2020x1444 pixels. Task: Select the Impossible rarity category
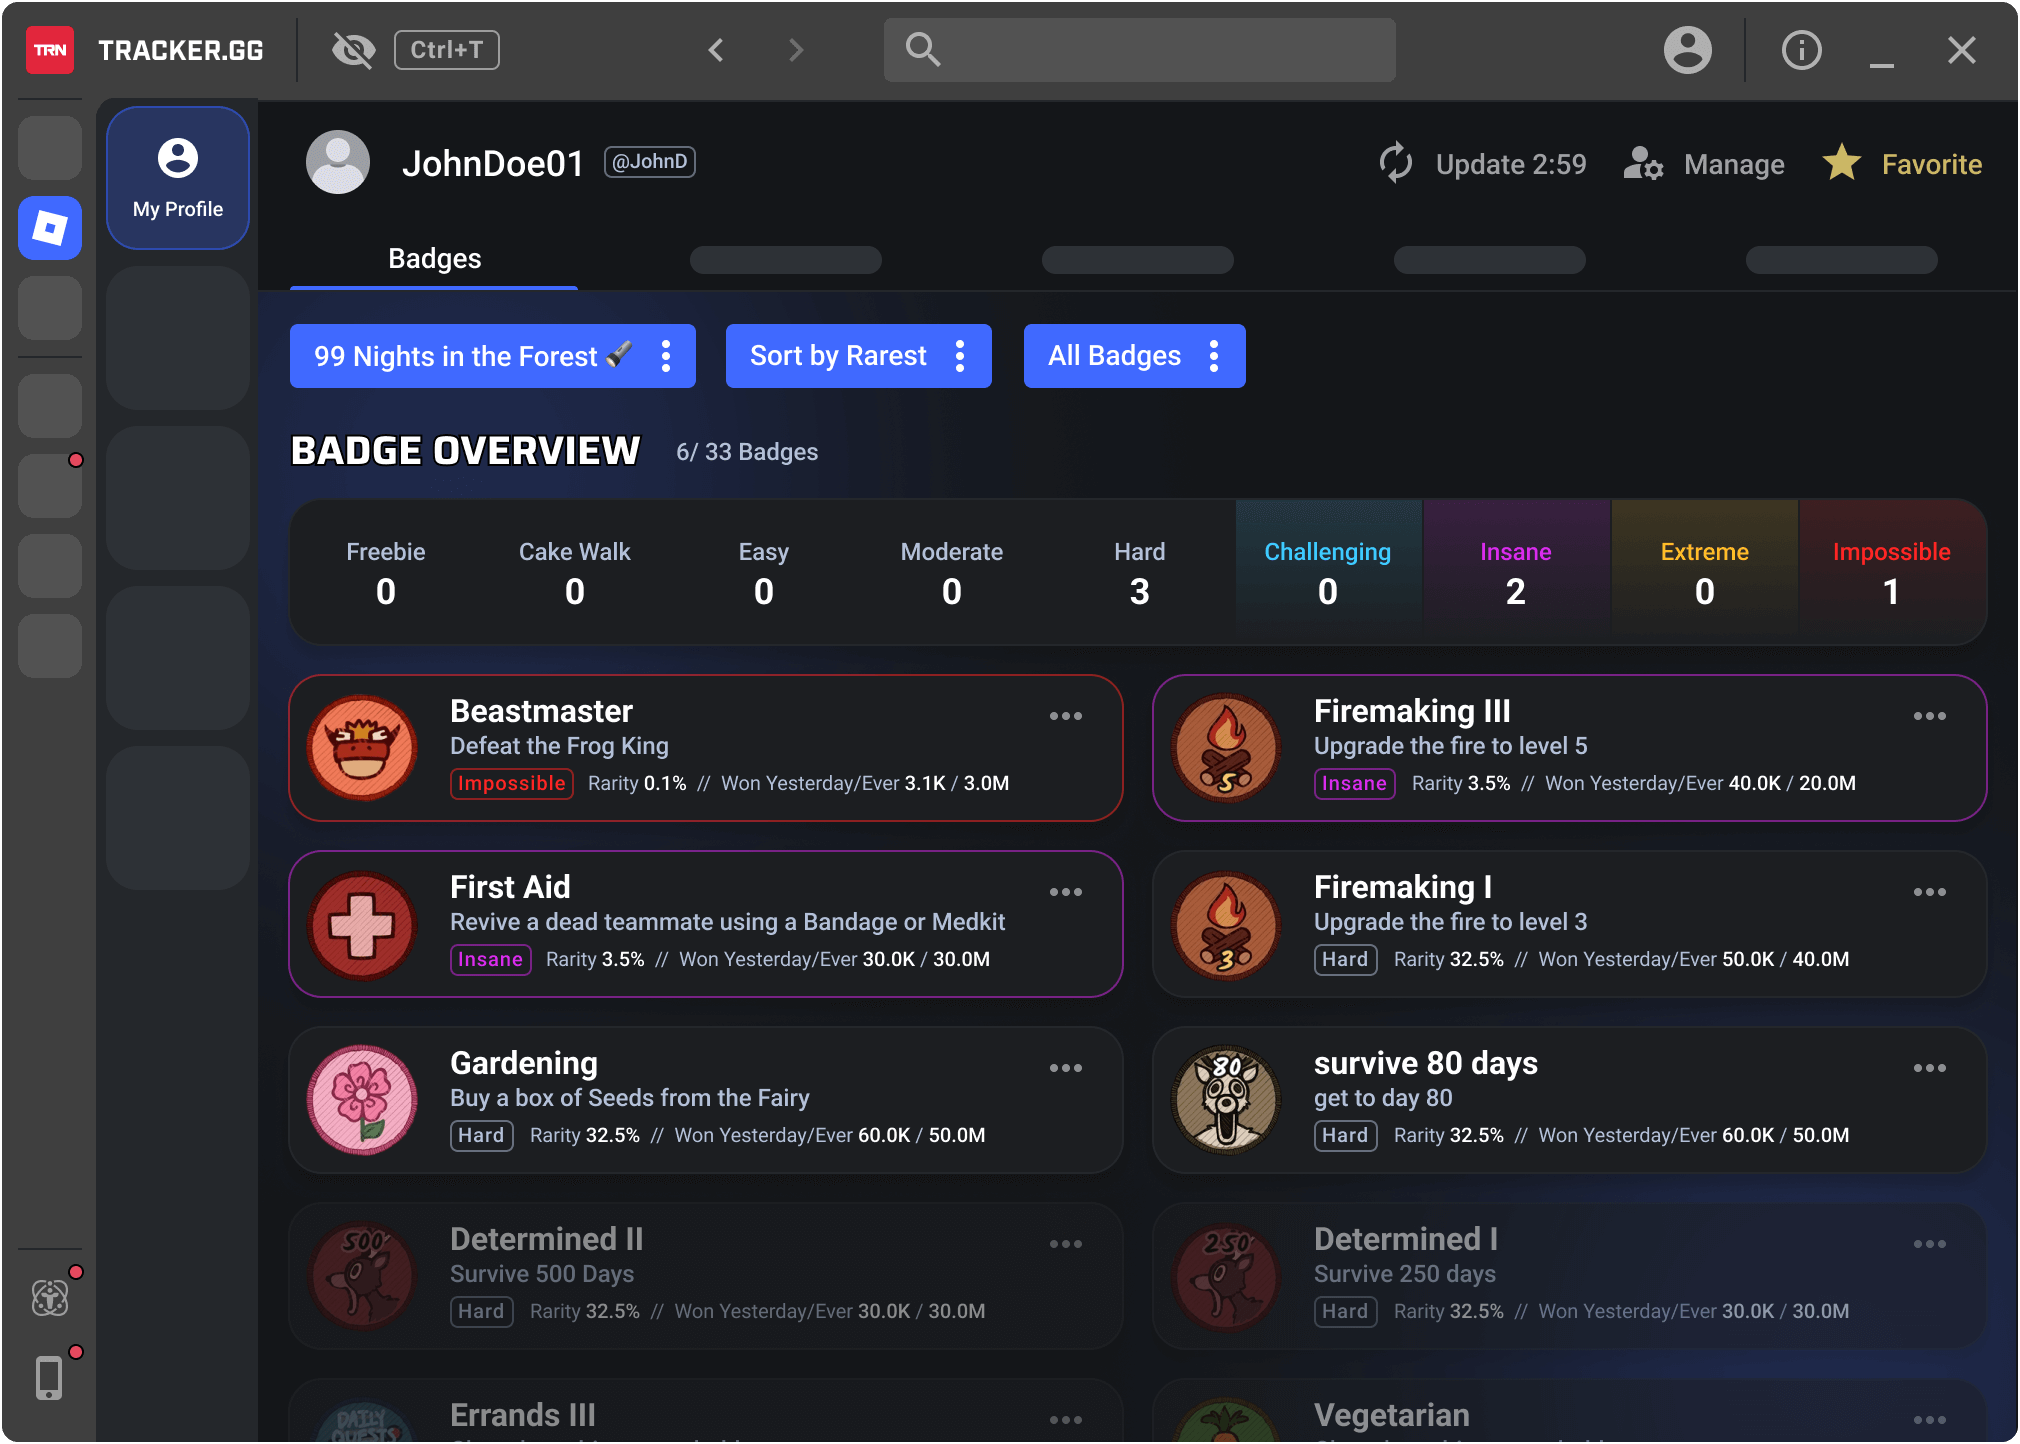coord(1892,573)
